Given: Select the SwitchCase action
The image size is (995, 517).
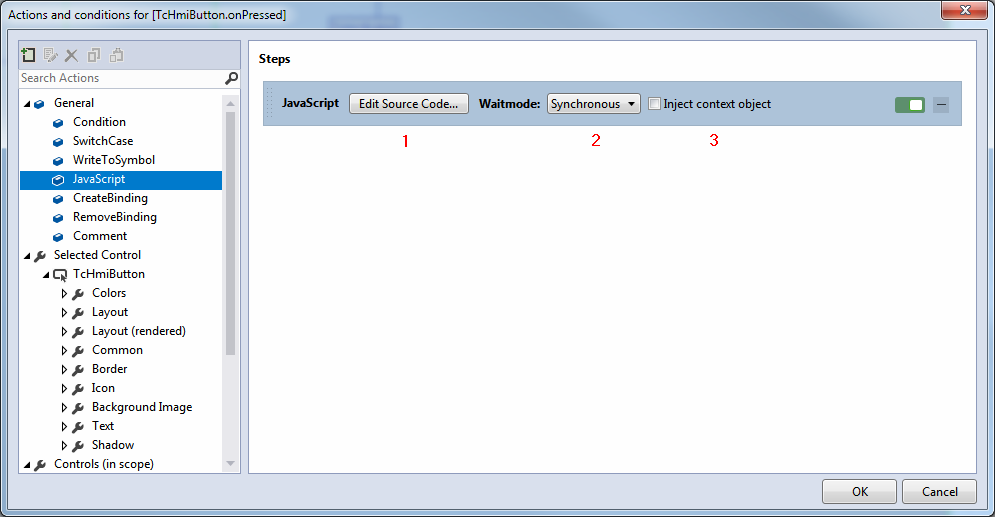Looking at the screenshot, I should (103, 141).
